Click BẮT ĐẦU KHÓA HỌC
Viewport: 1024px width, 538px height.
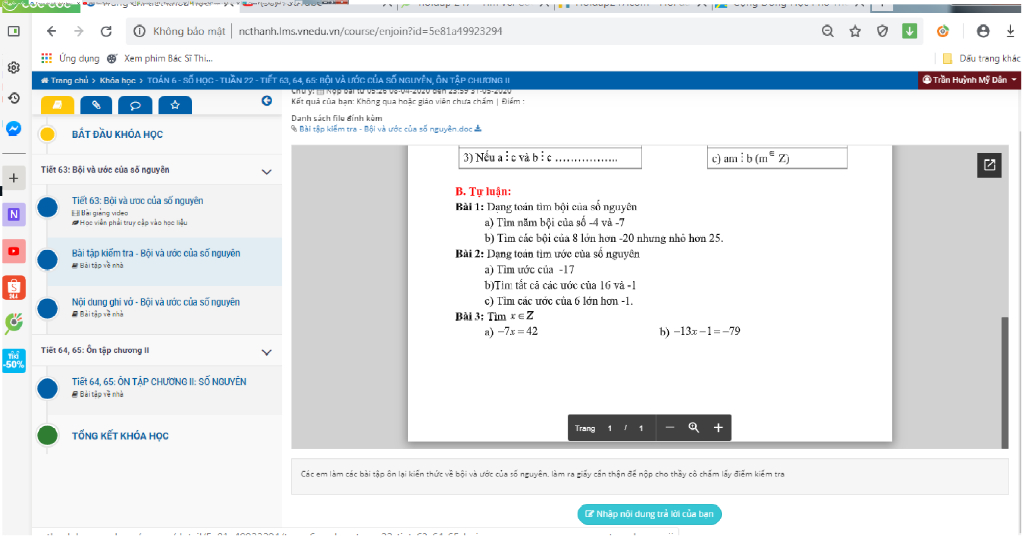click(x=118, y=134)
